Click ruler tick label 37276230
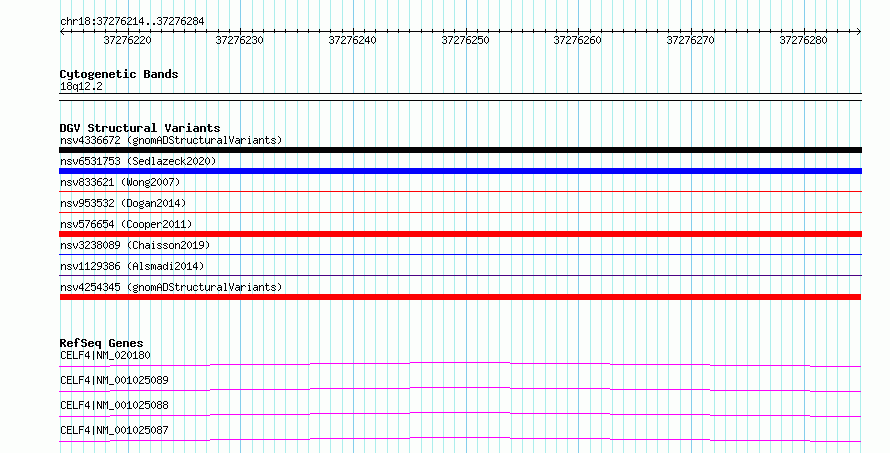Viewport: 890px width, 453px height. tap(240, 40)
